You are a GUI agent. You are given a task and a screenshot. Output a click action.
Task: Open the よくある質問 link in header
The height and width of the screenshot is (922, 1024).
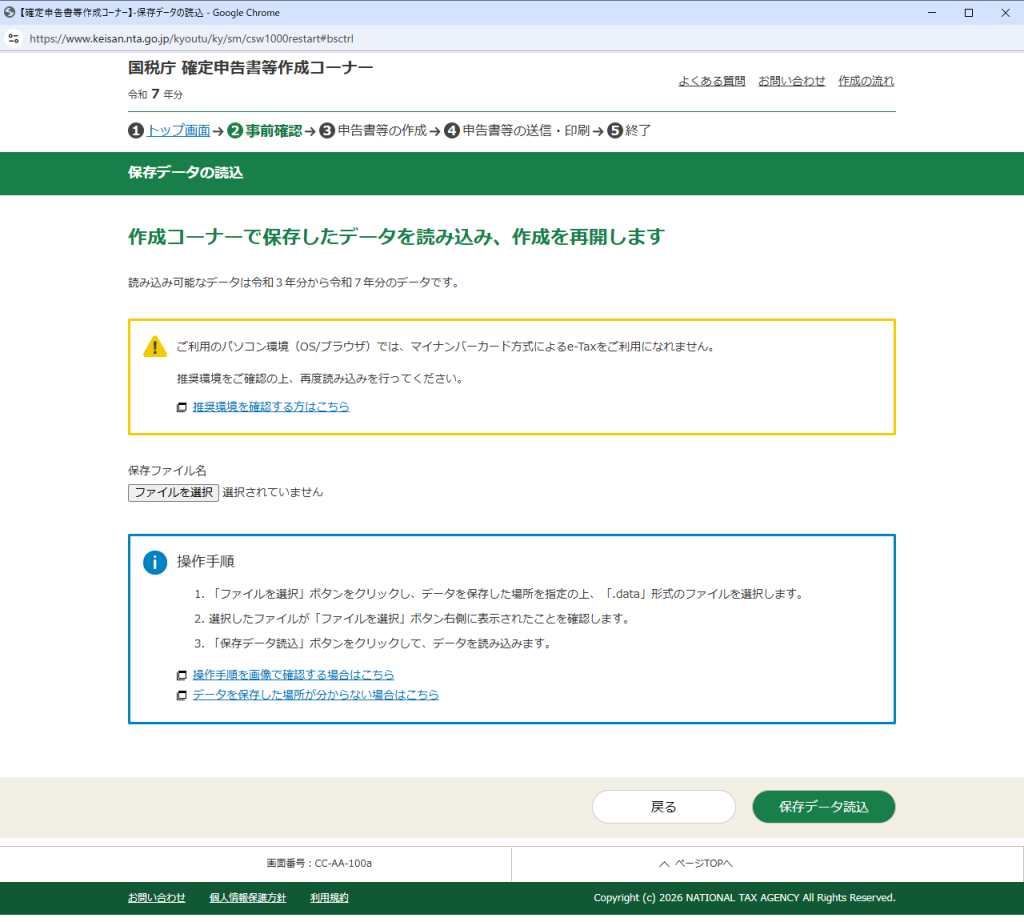711,81
